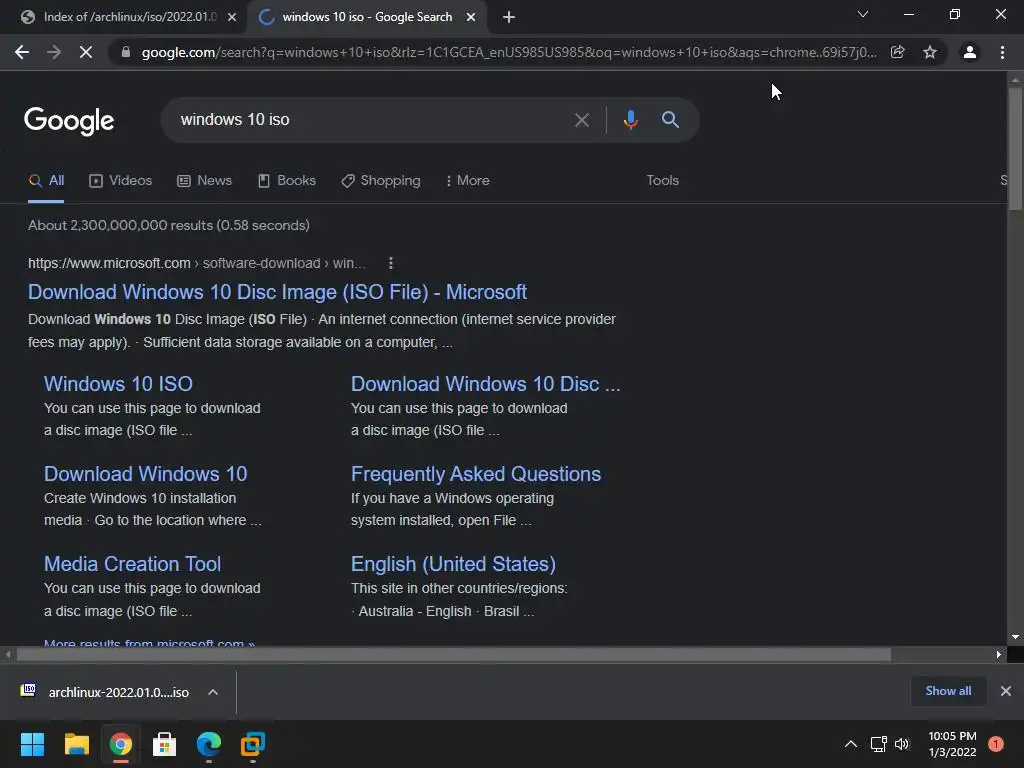This screenshot has height=768, width=1024.
Task: Clear the search box text
Action: pyautogui.click(x=581, y=120)
